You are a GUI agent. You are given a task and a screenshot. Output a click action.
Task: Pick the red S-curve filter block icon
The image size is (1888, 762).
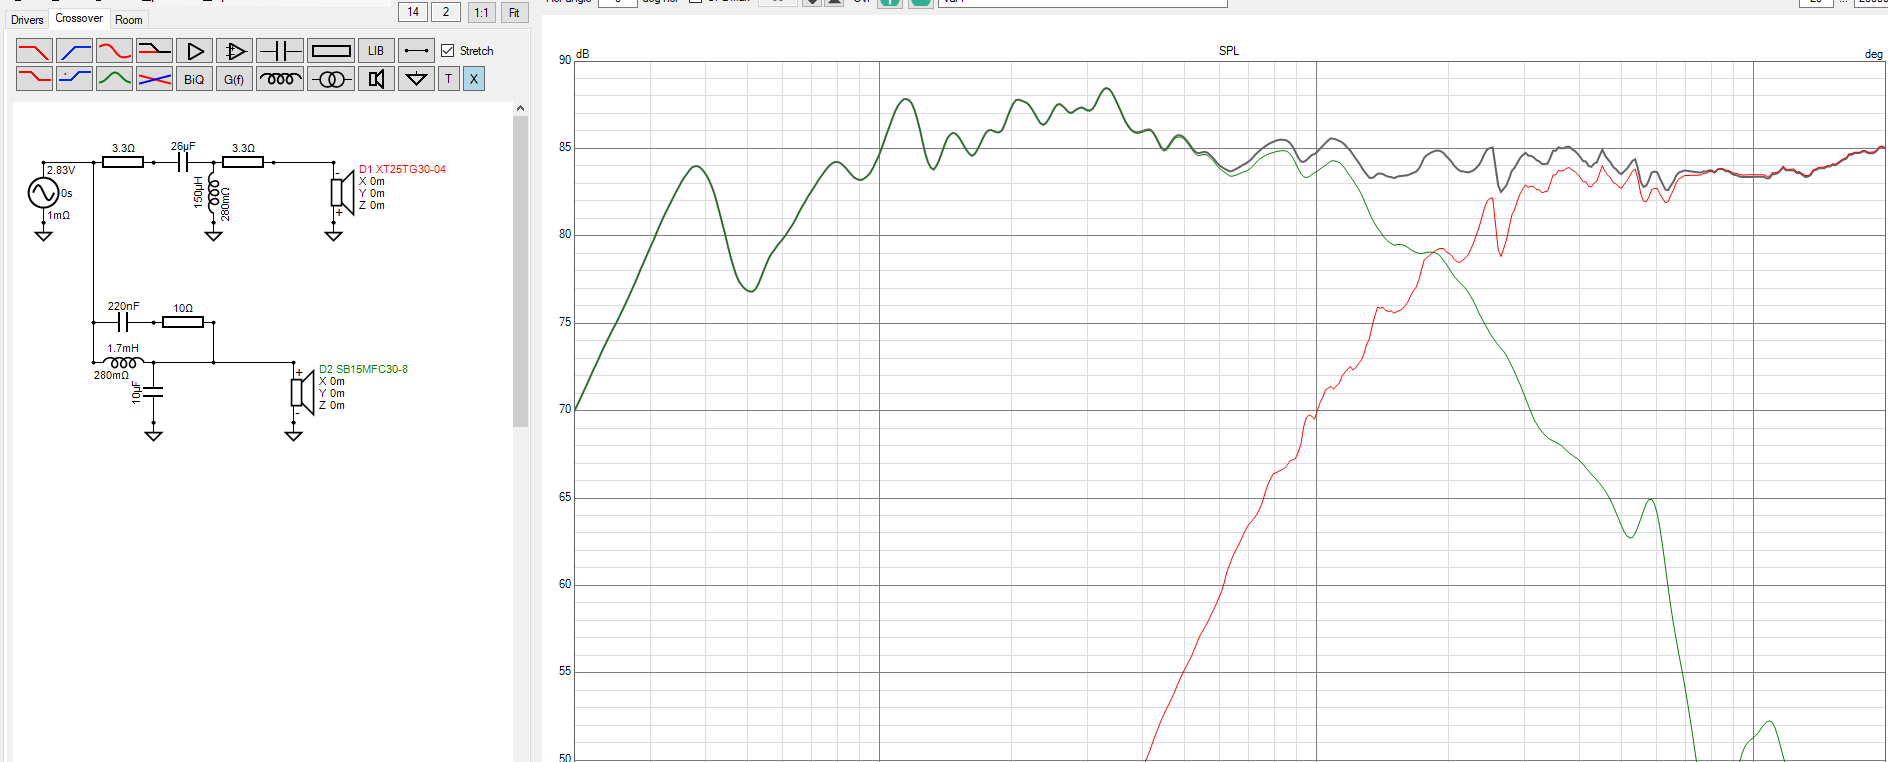coord(114,50)
